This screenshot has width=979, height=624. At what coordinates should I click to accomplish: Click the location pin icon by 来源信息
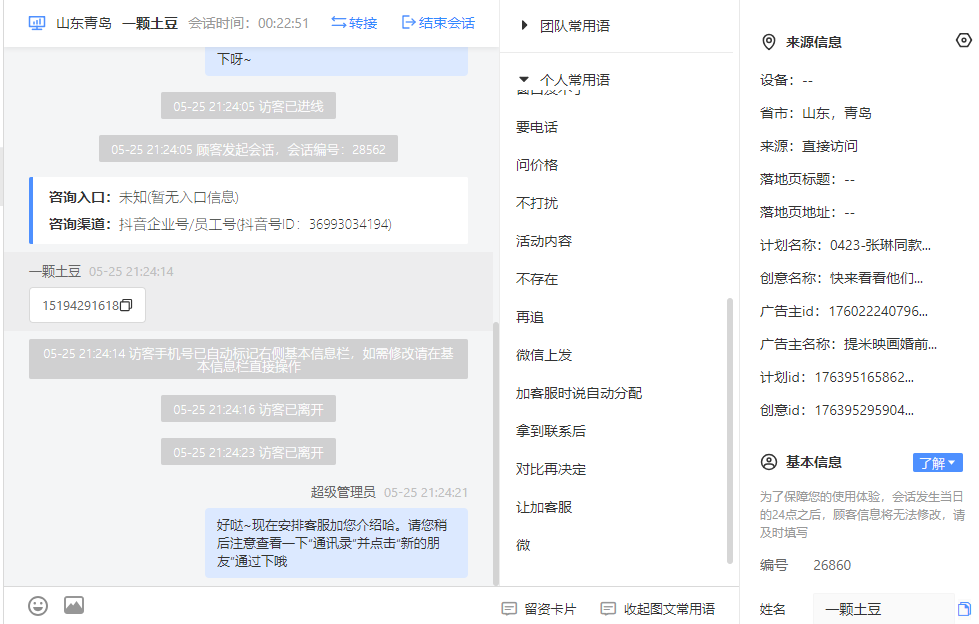point(769,42)
